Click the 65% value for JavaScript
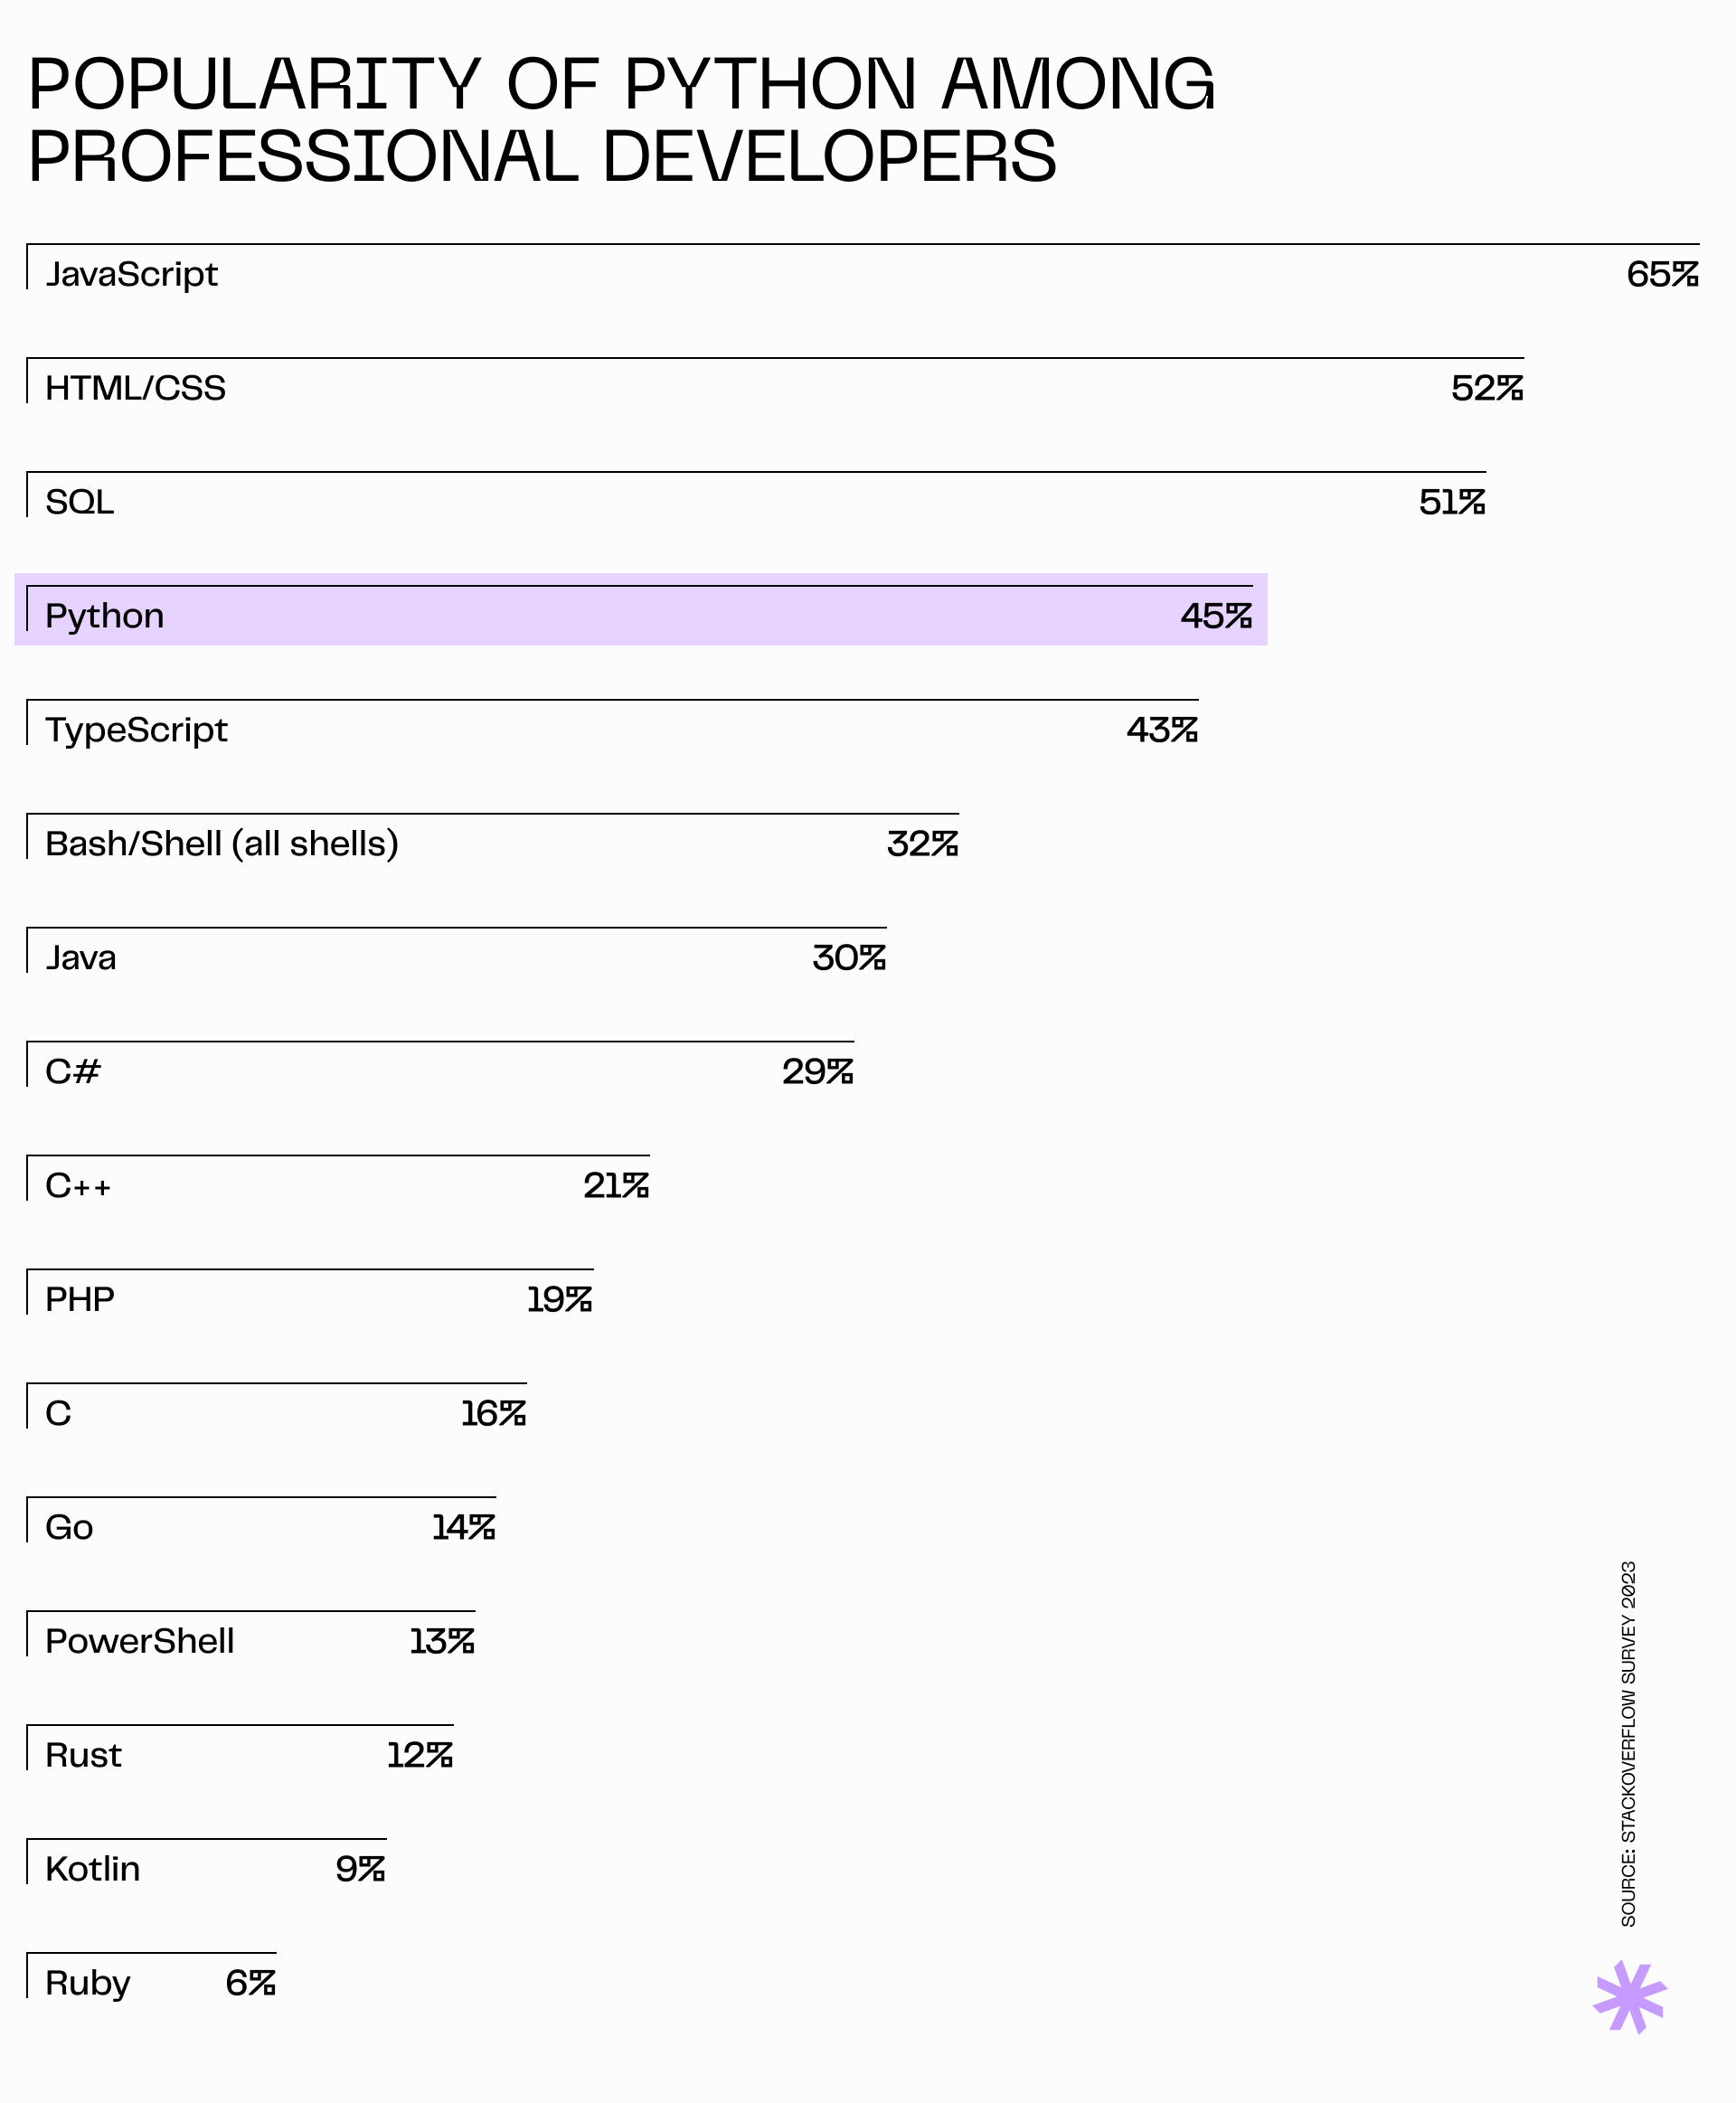1736x2103 pixels. point(1661,274)
